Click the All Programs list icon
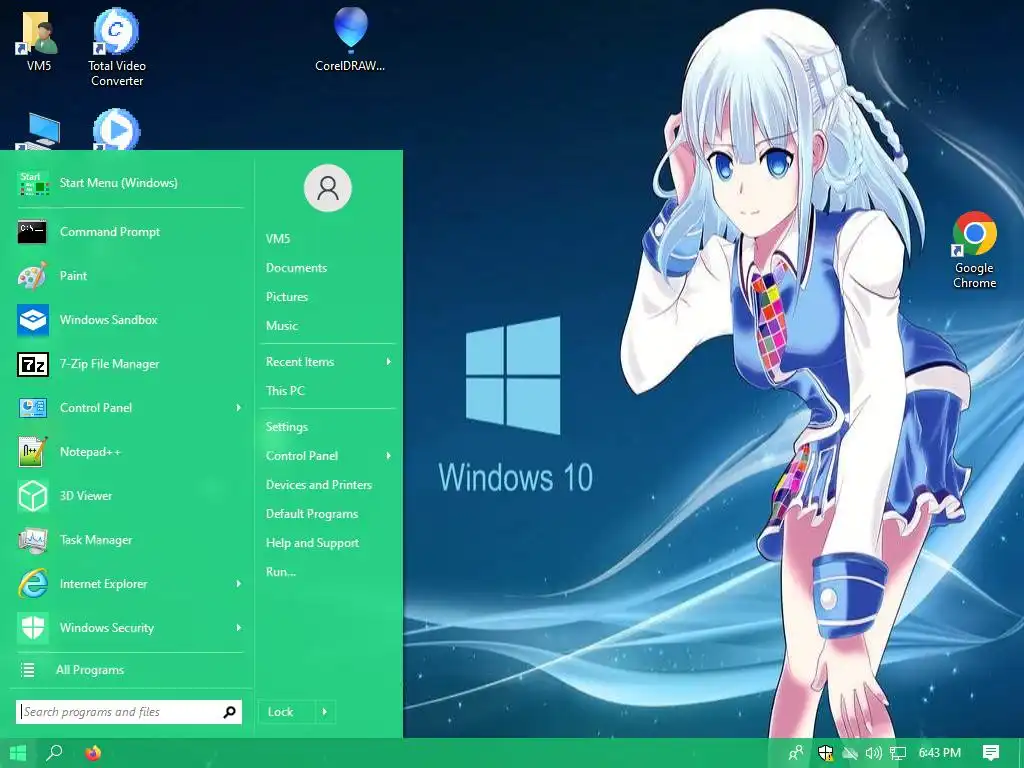This screenshot has height=768, width=1024. [x=27, y=670]
